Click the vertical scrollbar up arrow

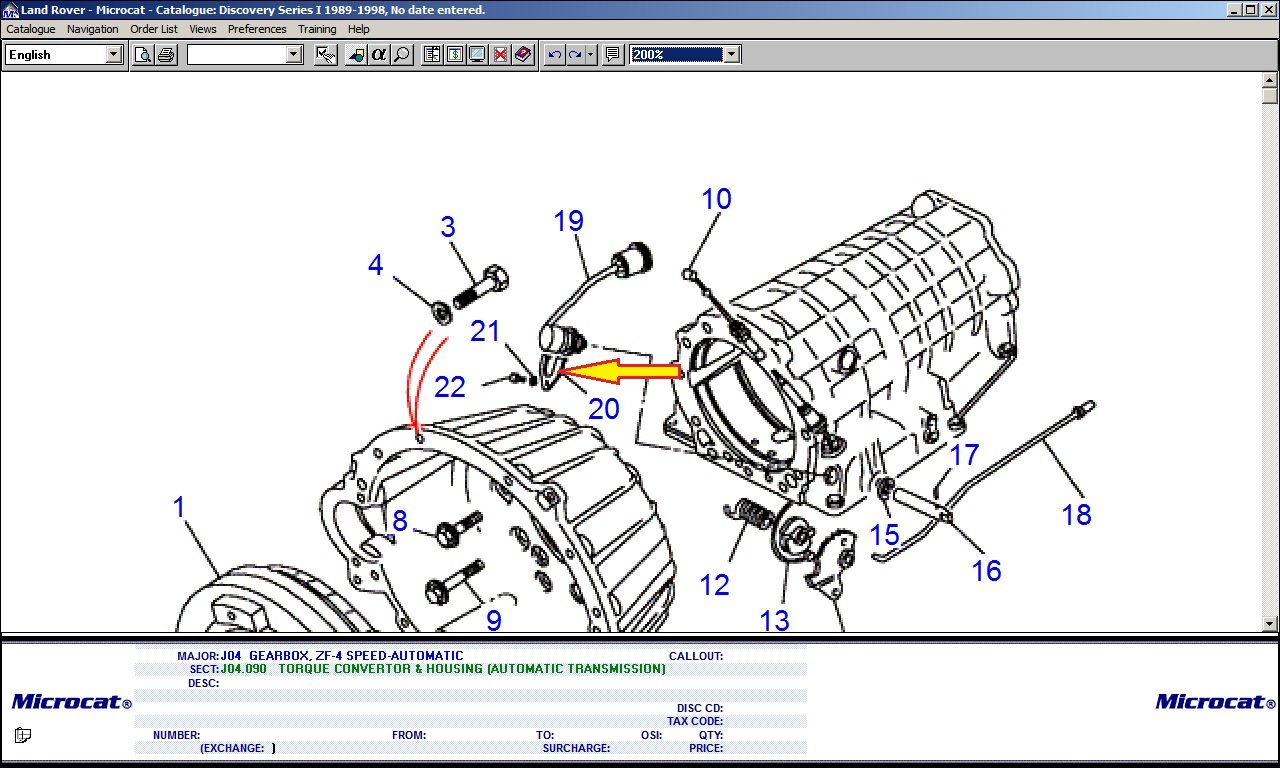1270,79
